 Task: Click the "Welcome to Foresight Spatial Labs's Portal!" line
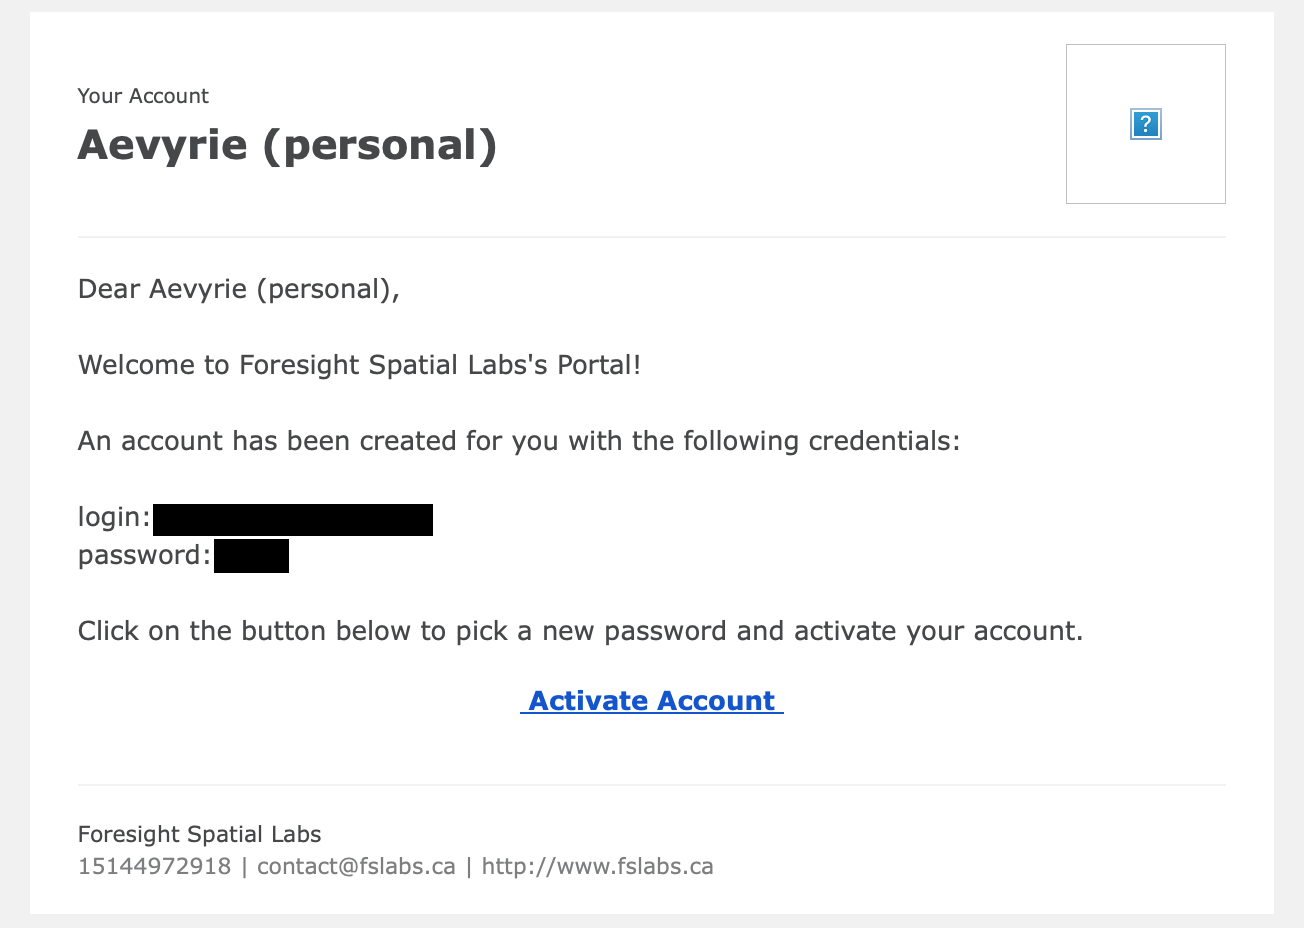(x=359, y=365)
